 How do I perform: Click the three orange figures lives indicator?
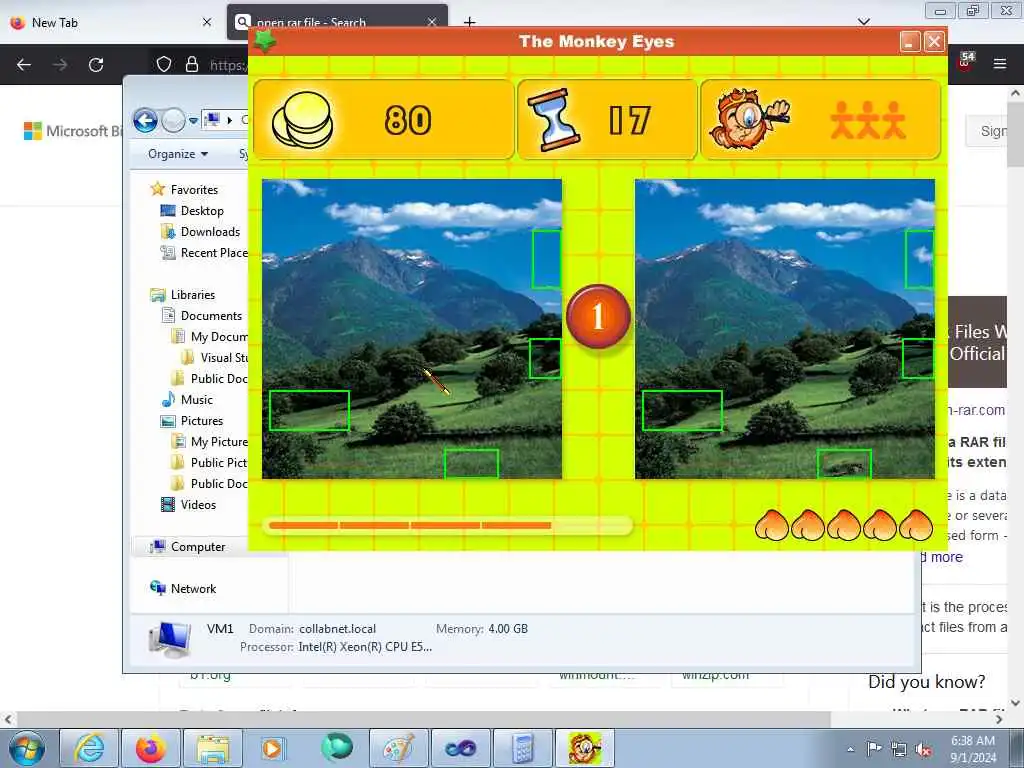pos(868,121)
